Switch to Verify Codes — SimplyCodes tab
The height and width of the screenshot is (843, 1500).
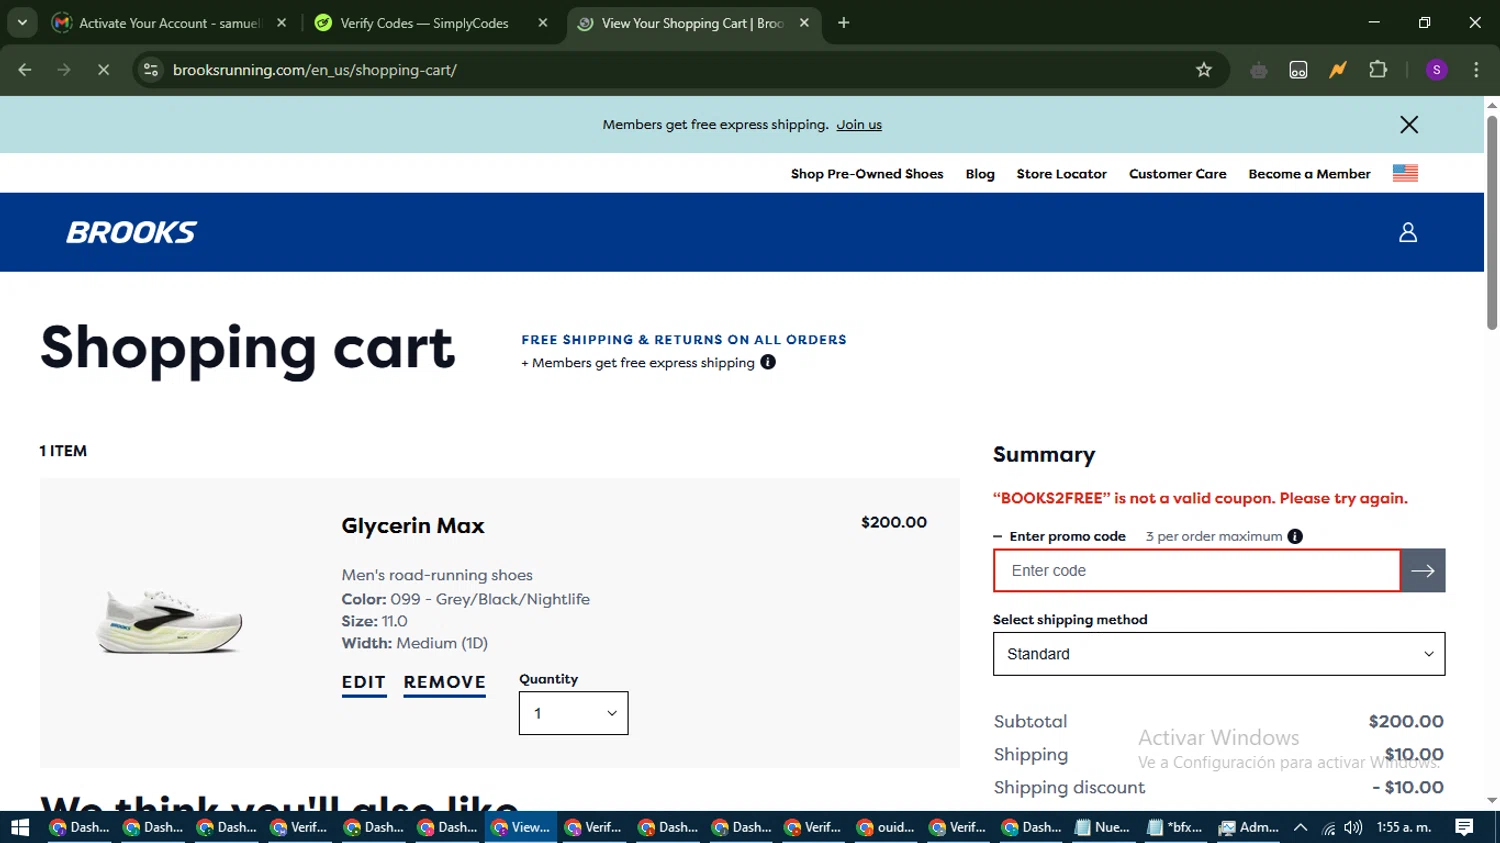[423, 22]
